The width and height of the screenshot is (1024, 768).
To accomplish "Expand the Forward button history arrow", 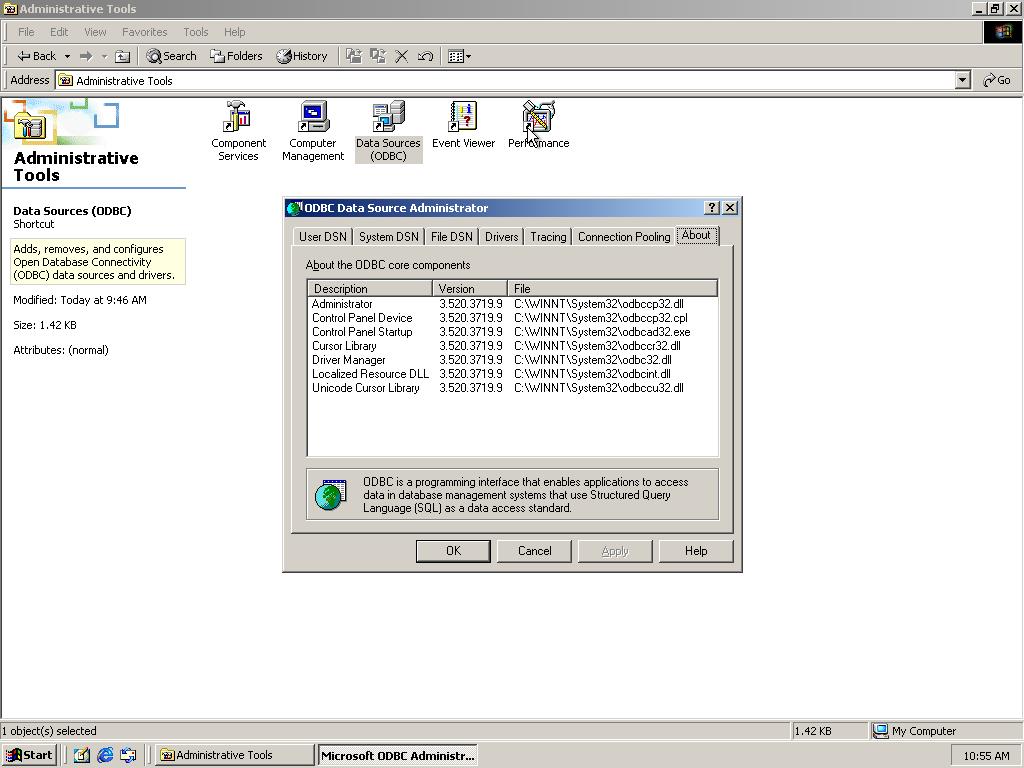I will pos(104,56).
